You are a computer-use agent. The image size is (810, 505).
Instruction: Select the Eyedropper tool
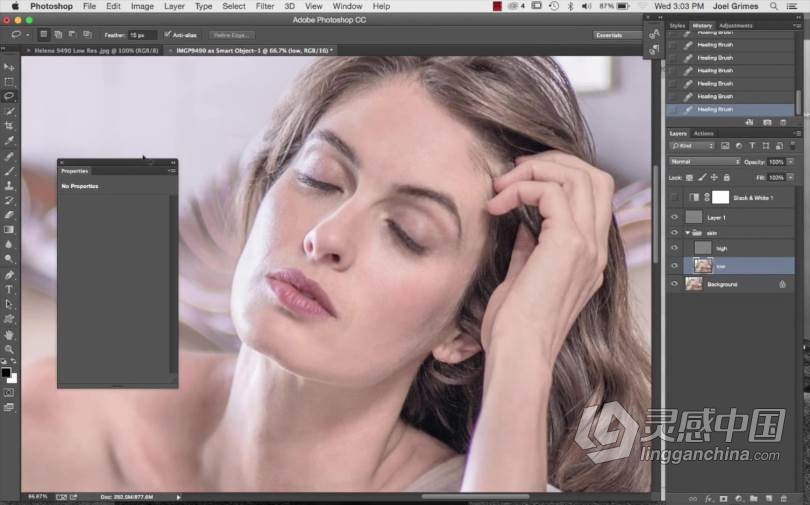coord(9,140)
